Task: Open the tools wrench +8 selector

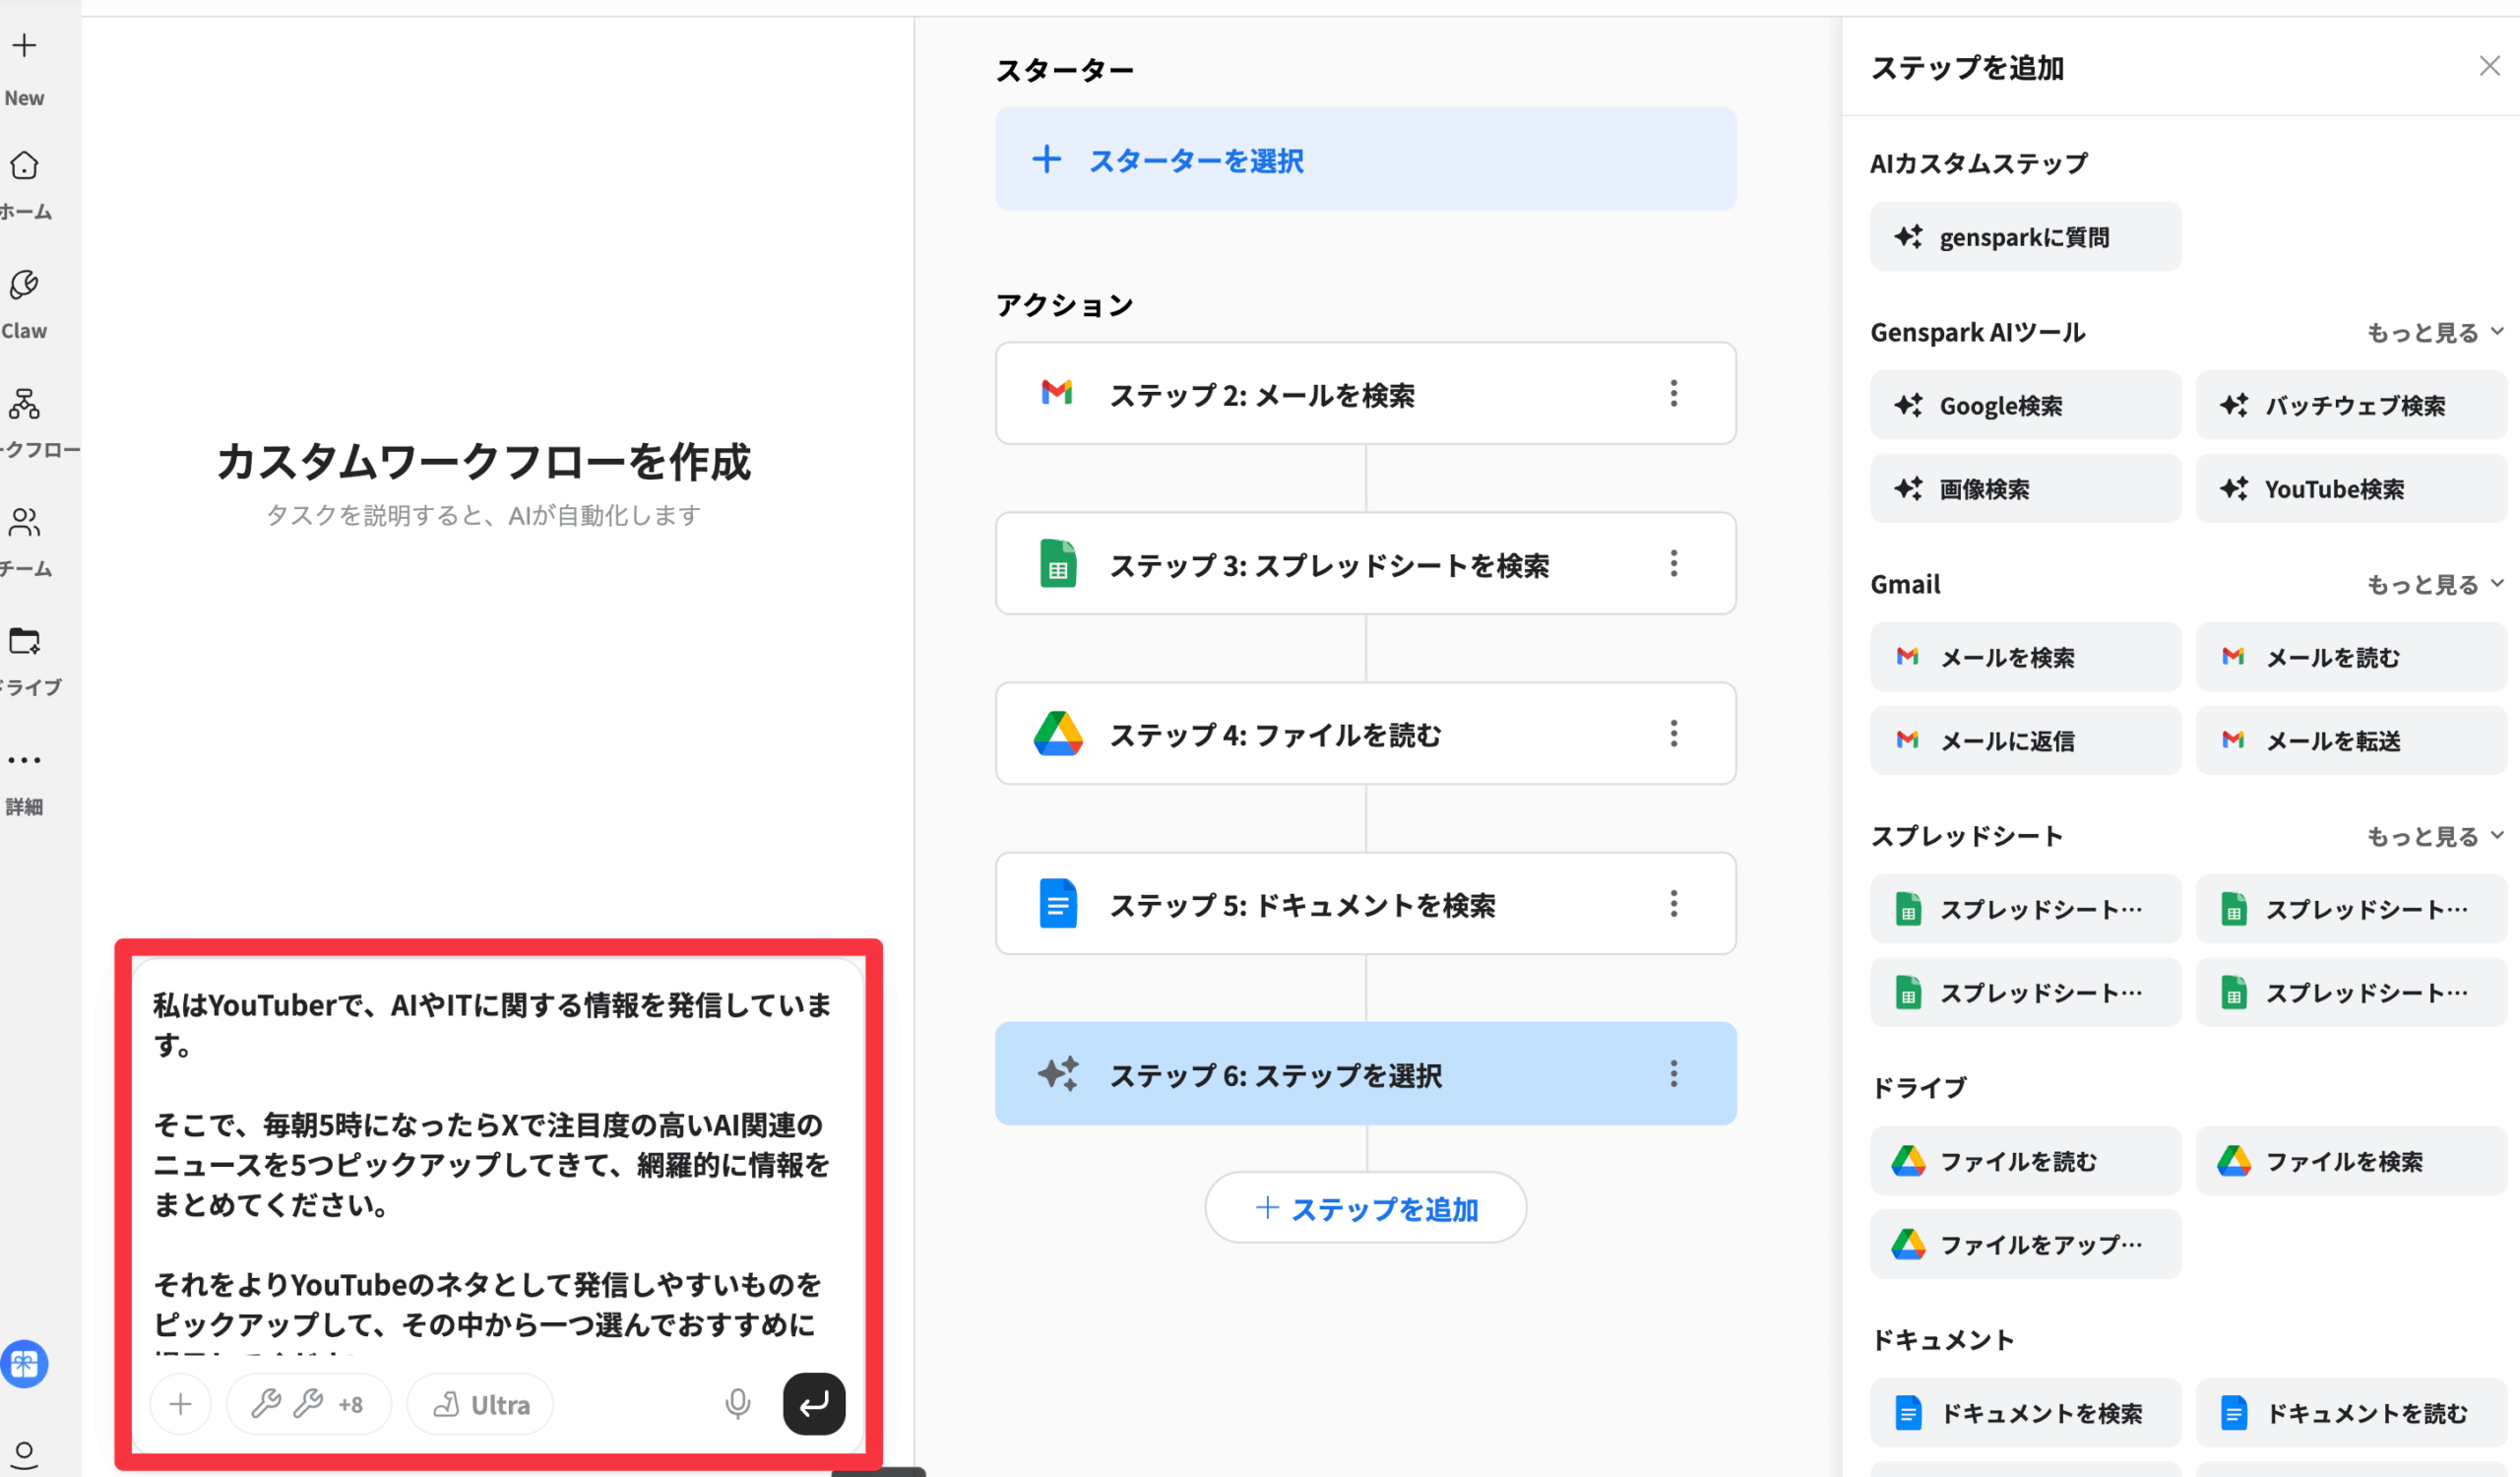Action: 308,1404
